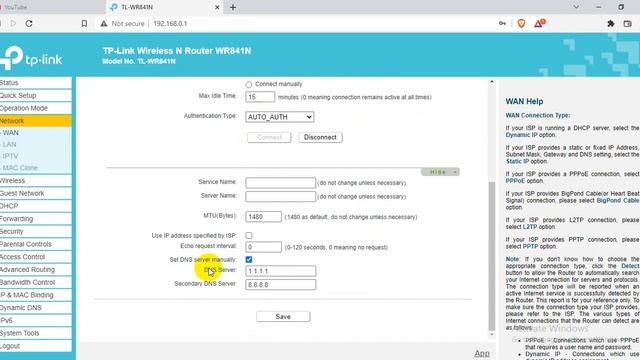Open the browser extensions puzzle icon
This screenshot has width=640, height=360.
tap(611, 24)
